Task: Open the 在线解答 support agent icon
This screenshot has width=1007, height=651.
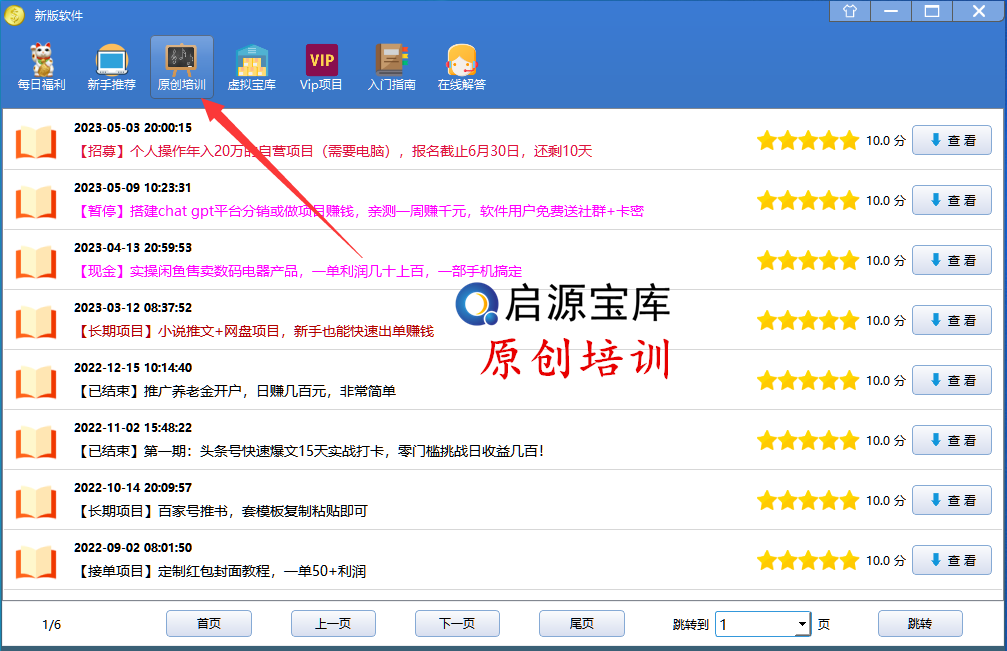Action: (462, 67)
